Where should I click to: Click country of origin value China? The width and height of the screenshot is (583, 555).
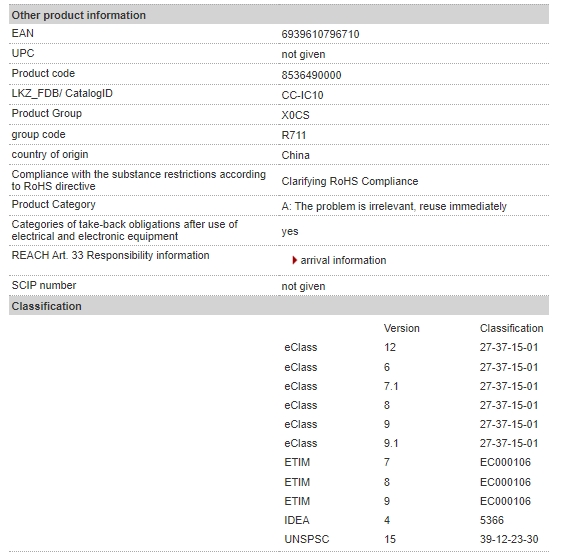point(295,155)
